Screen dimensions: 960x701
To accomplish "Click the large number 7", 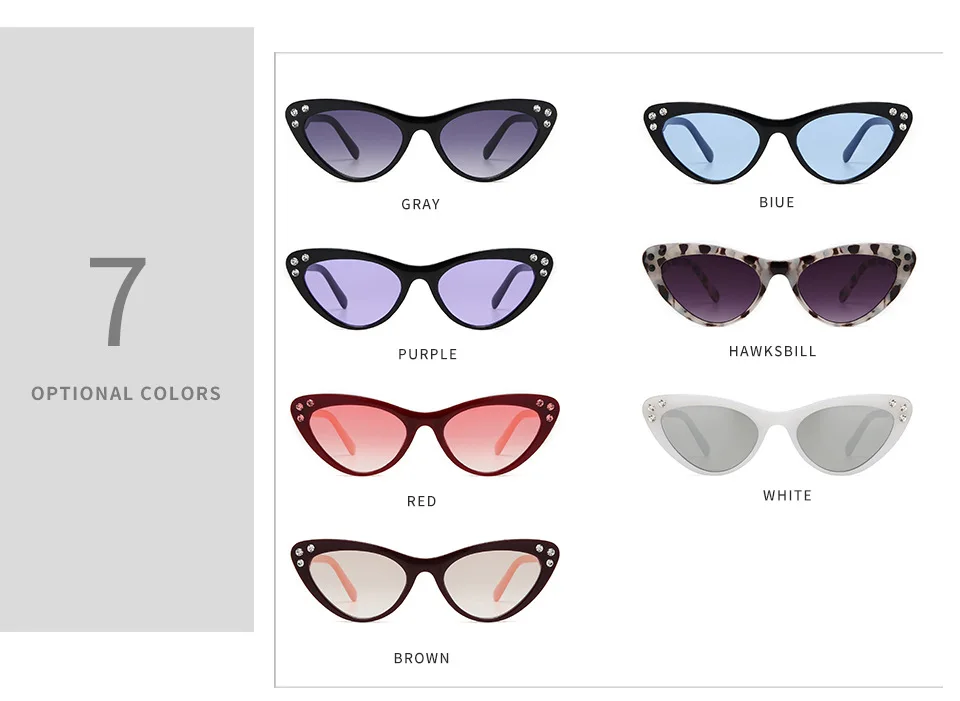I will click(x=118, y=301).
